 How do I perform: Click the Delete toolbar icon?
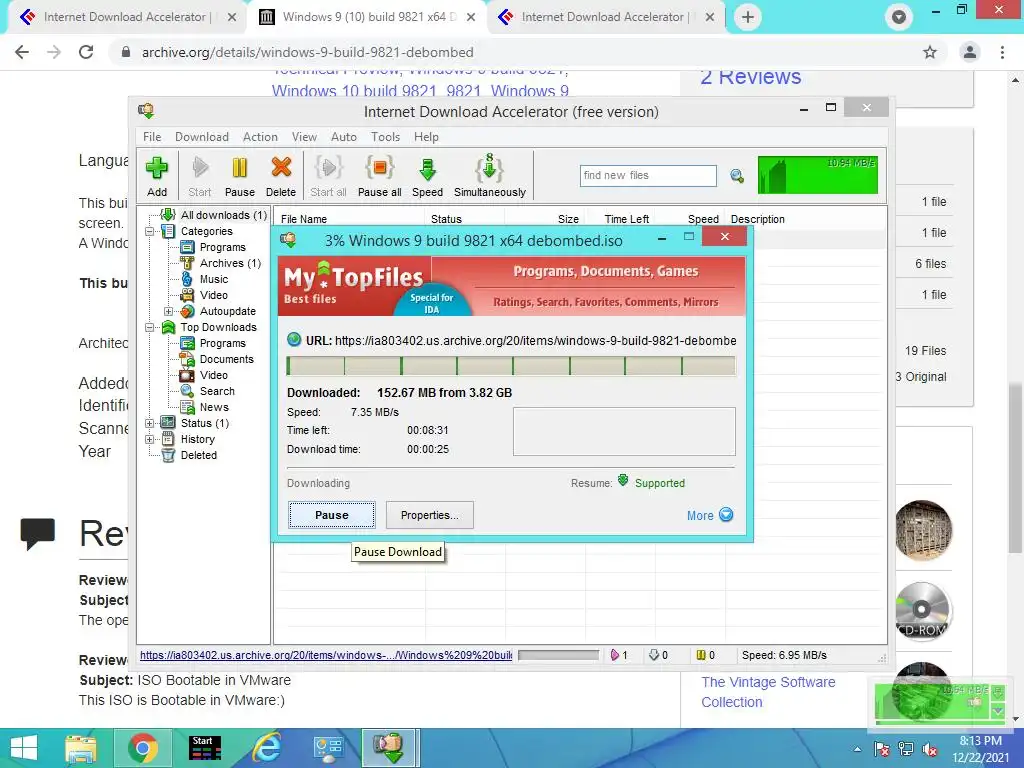click(281, 176)
